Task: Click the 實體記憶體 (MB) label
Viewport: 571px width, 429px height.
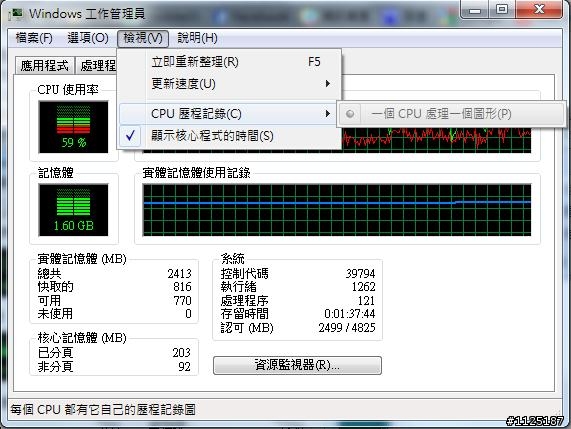Action: pos(82,259)
